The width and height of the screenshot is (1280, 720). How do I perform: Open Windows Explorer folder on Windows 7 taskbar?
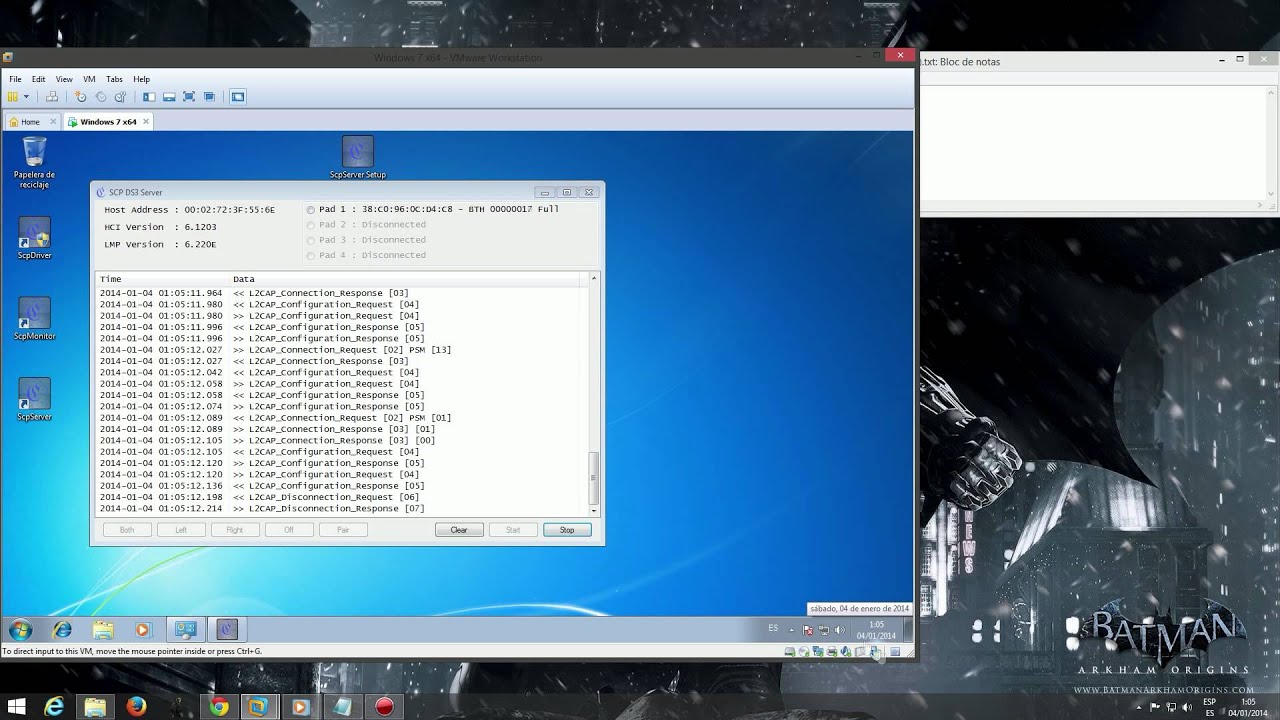pyautogui.click(x=102, y=630)
